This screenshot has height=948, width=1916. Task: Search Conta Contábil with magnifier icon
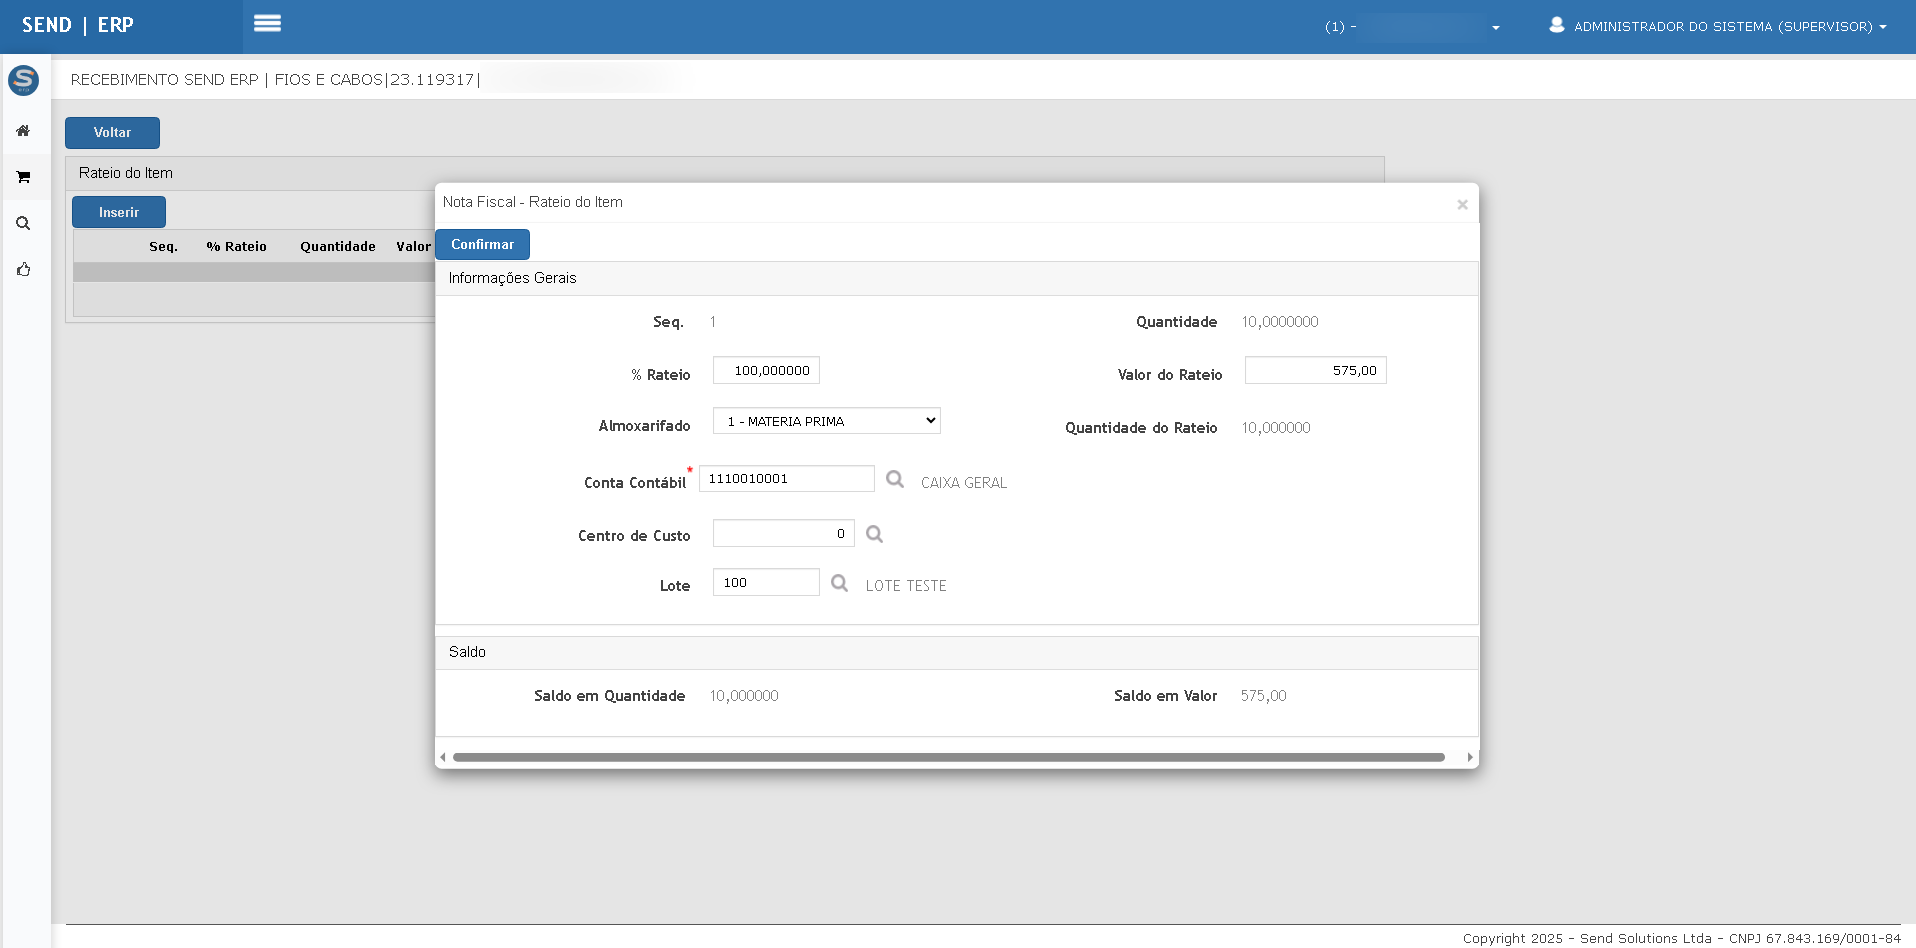895,480
